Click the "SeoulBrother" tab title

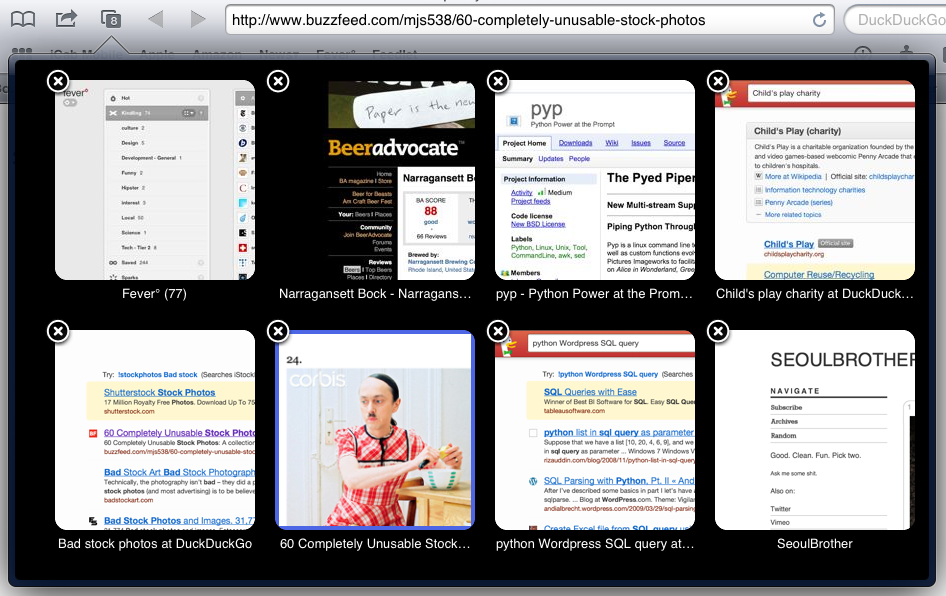coord(815,544)
